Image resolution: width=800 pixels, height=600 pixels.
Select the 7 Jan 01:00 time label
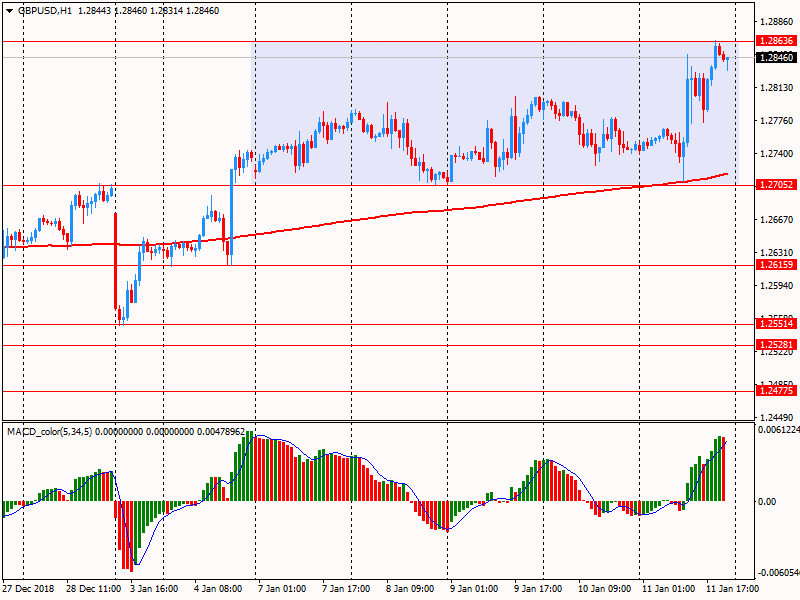coord(282,589)
